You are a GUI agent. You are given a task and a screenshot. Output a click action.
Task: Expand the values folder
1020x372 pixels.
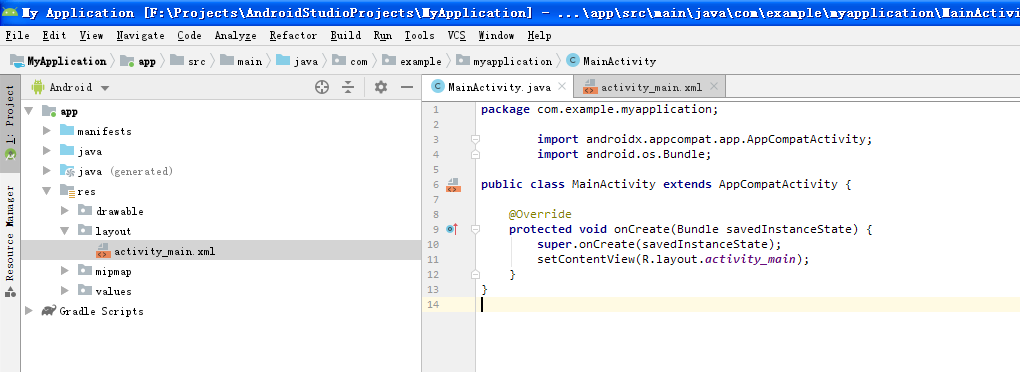coord(65,291)
